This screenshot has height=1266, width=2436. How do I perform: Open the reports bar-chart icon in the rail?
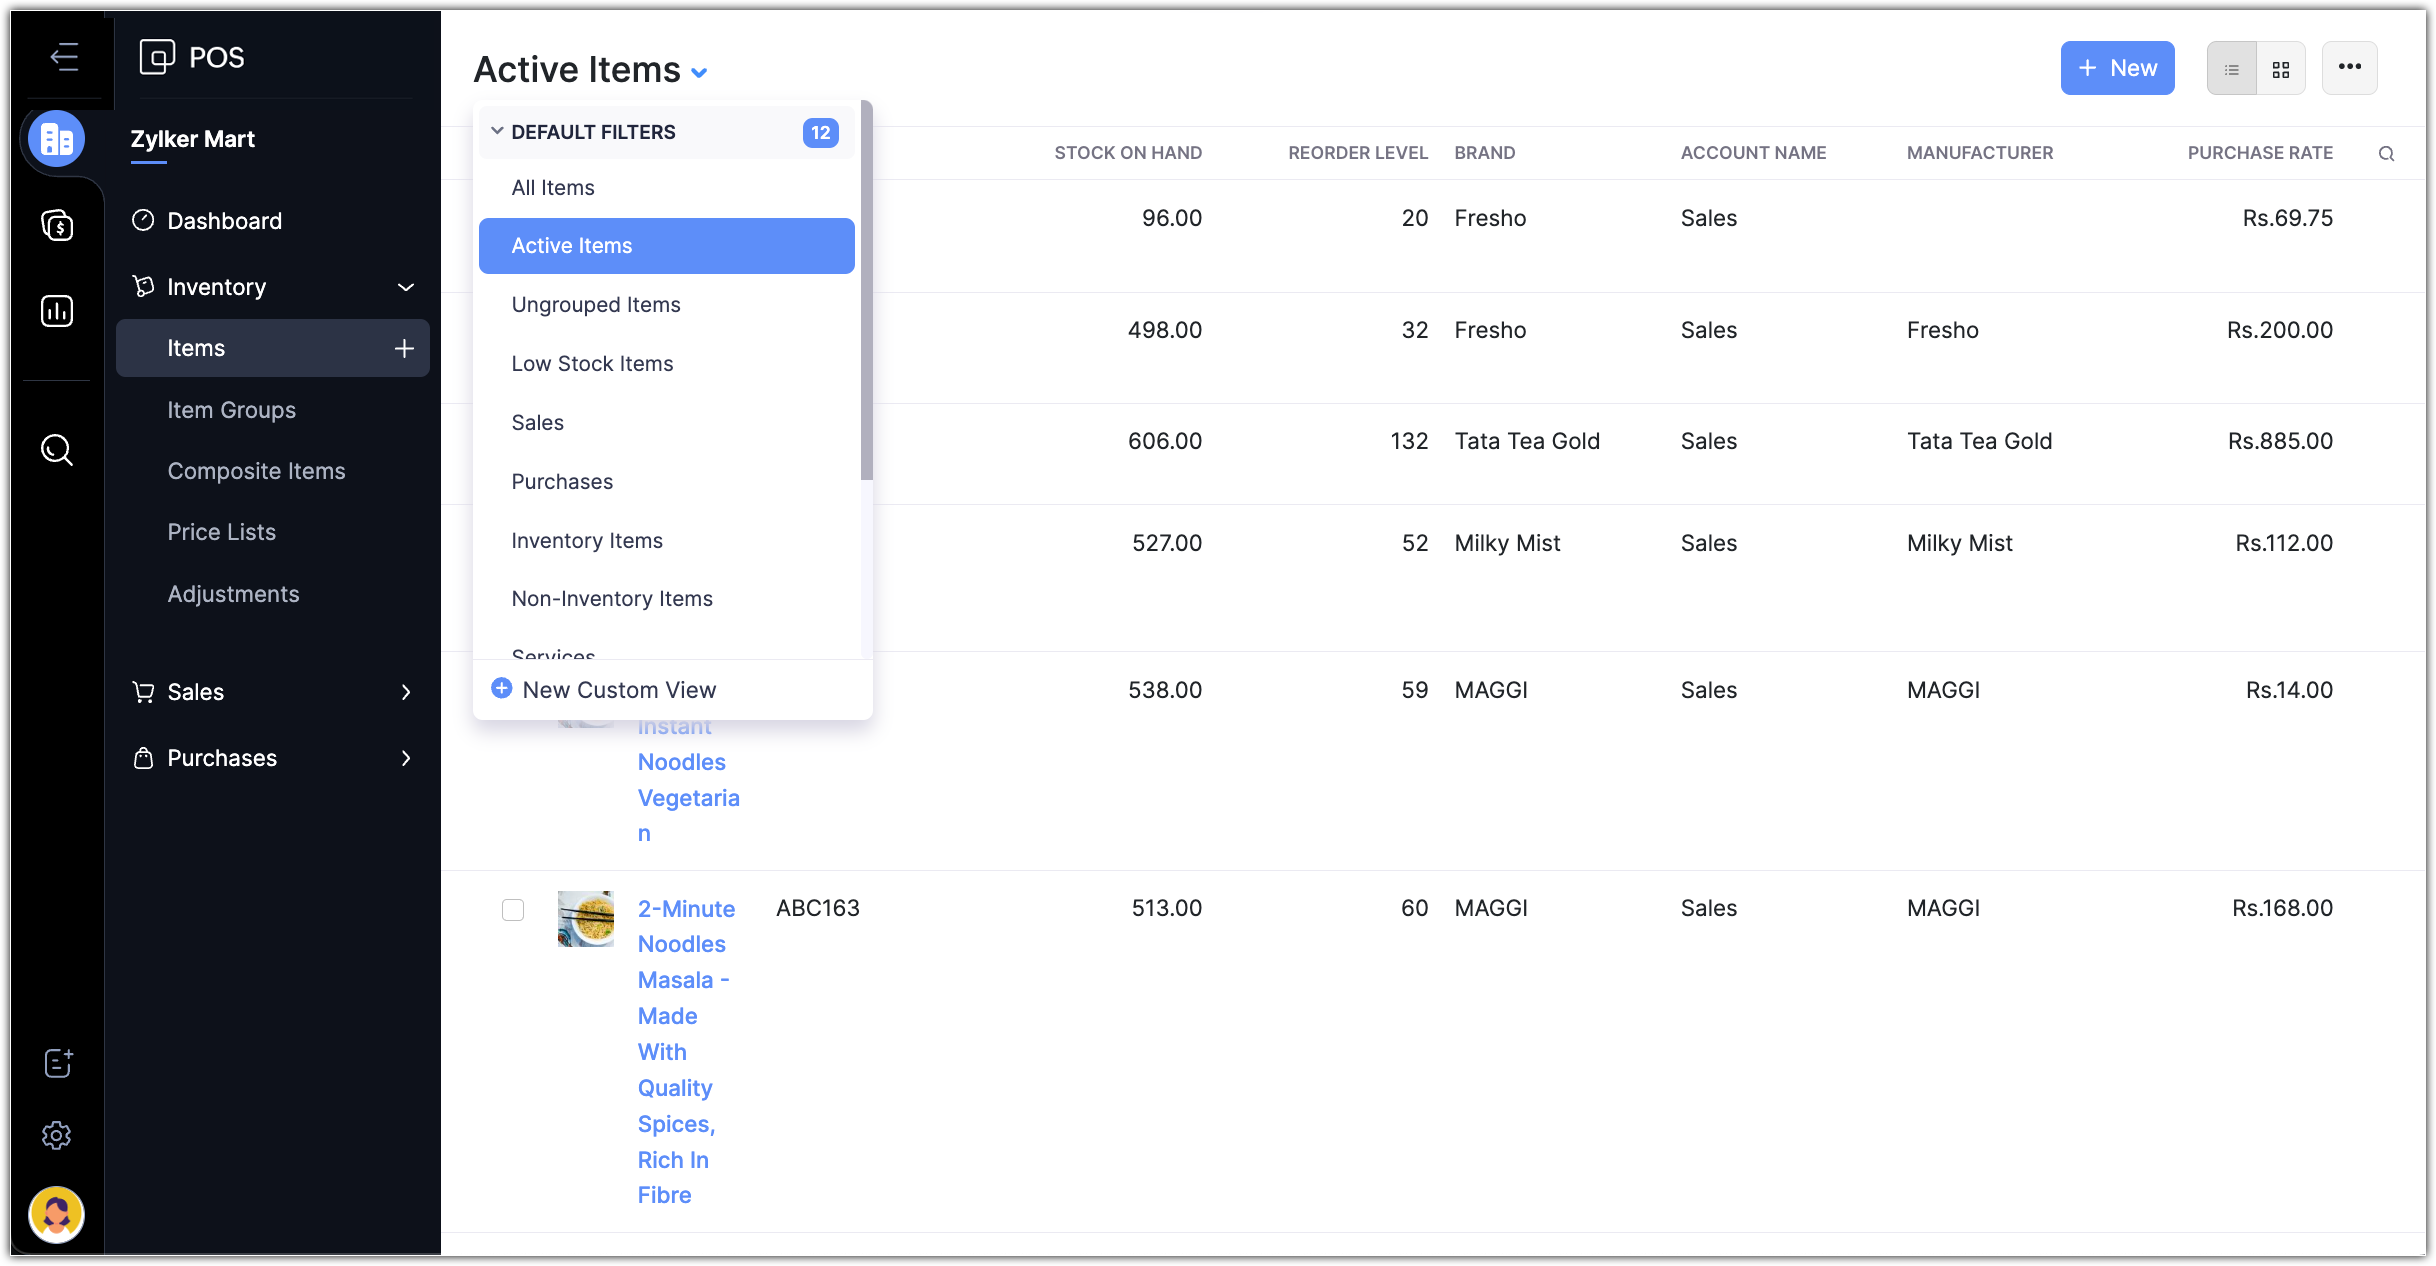pyautogui.click(x=57, y=311)
